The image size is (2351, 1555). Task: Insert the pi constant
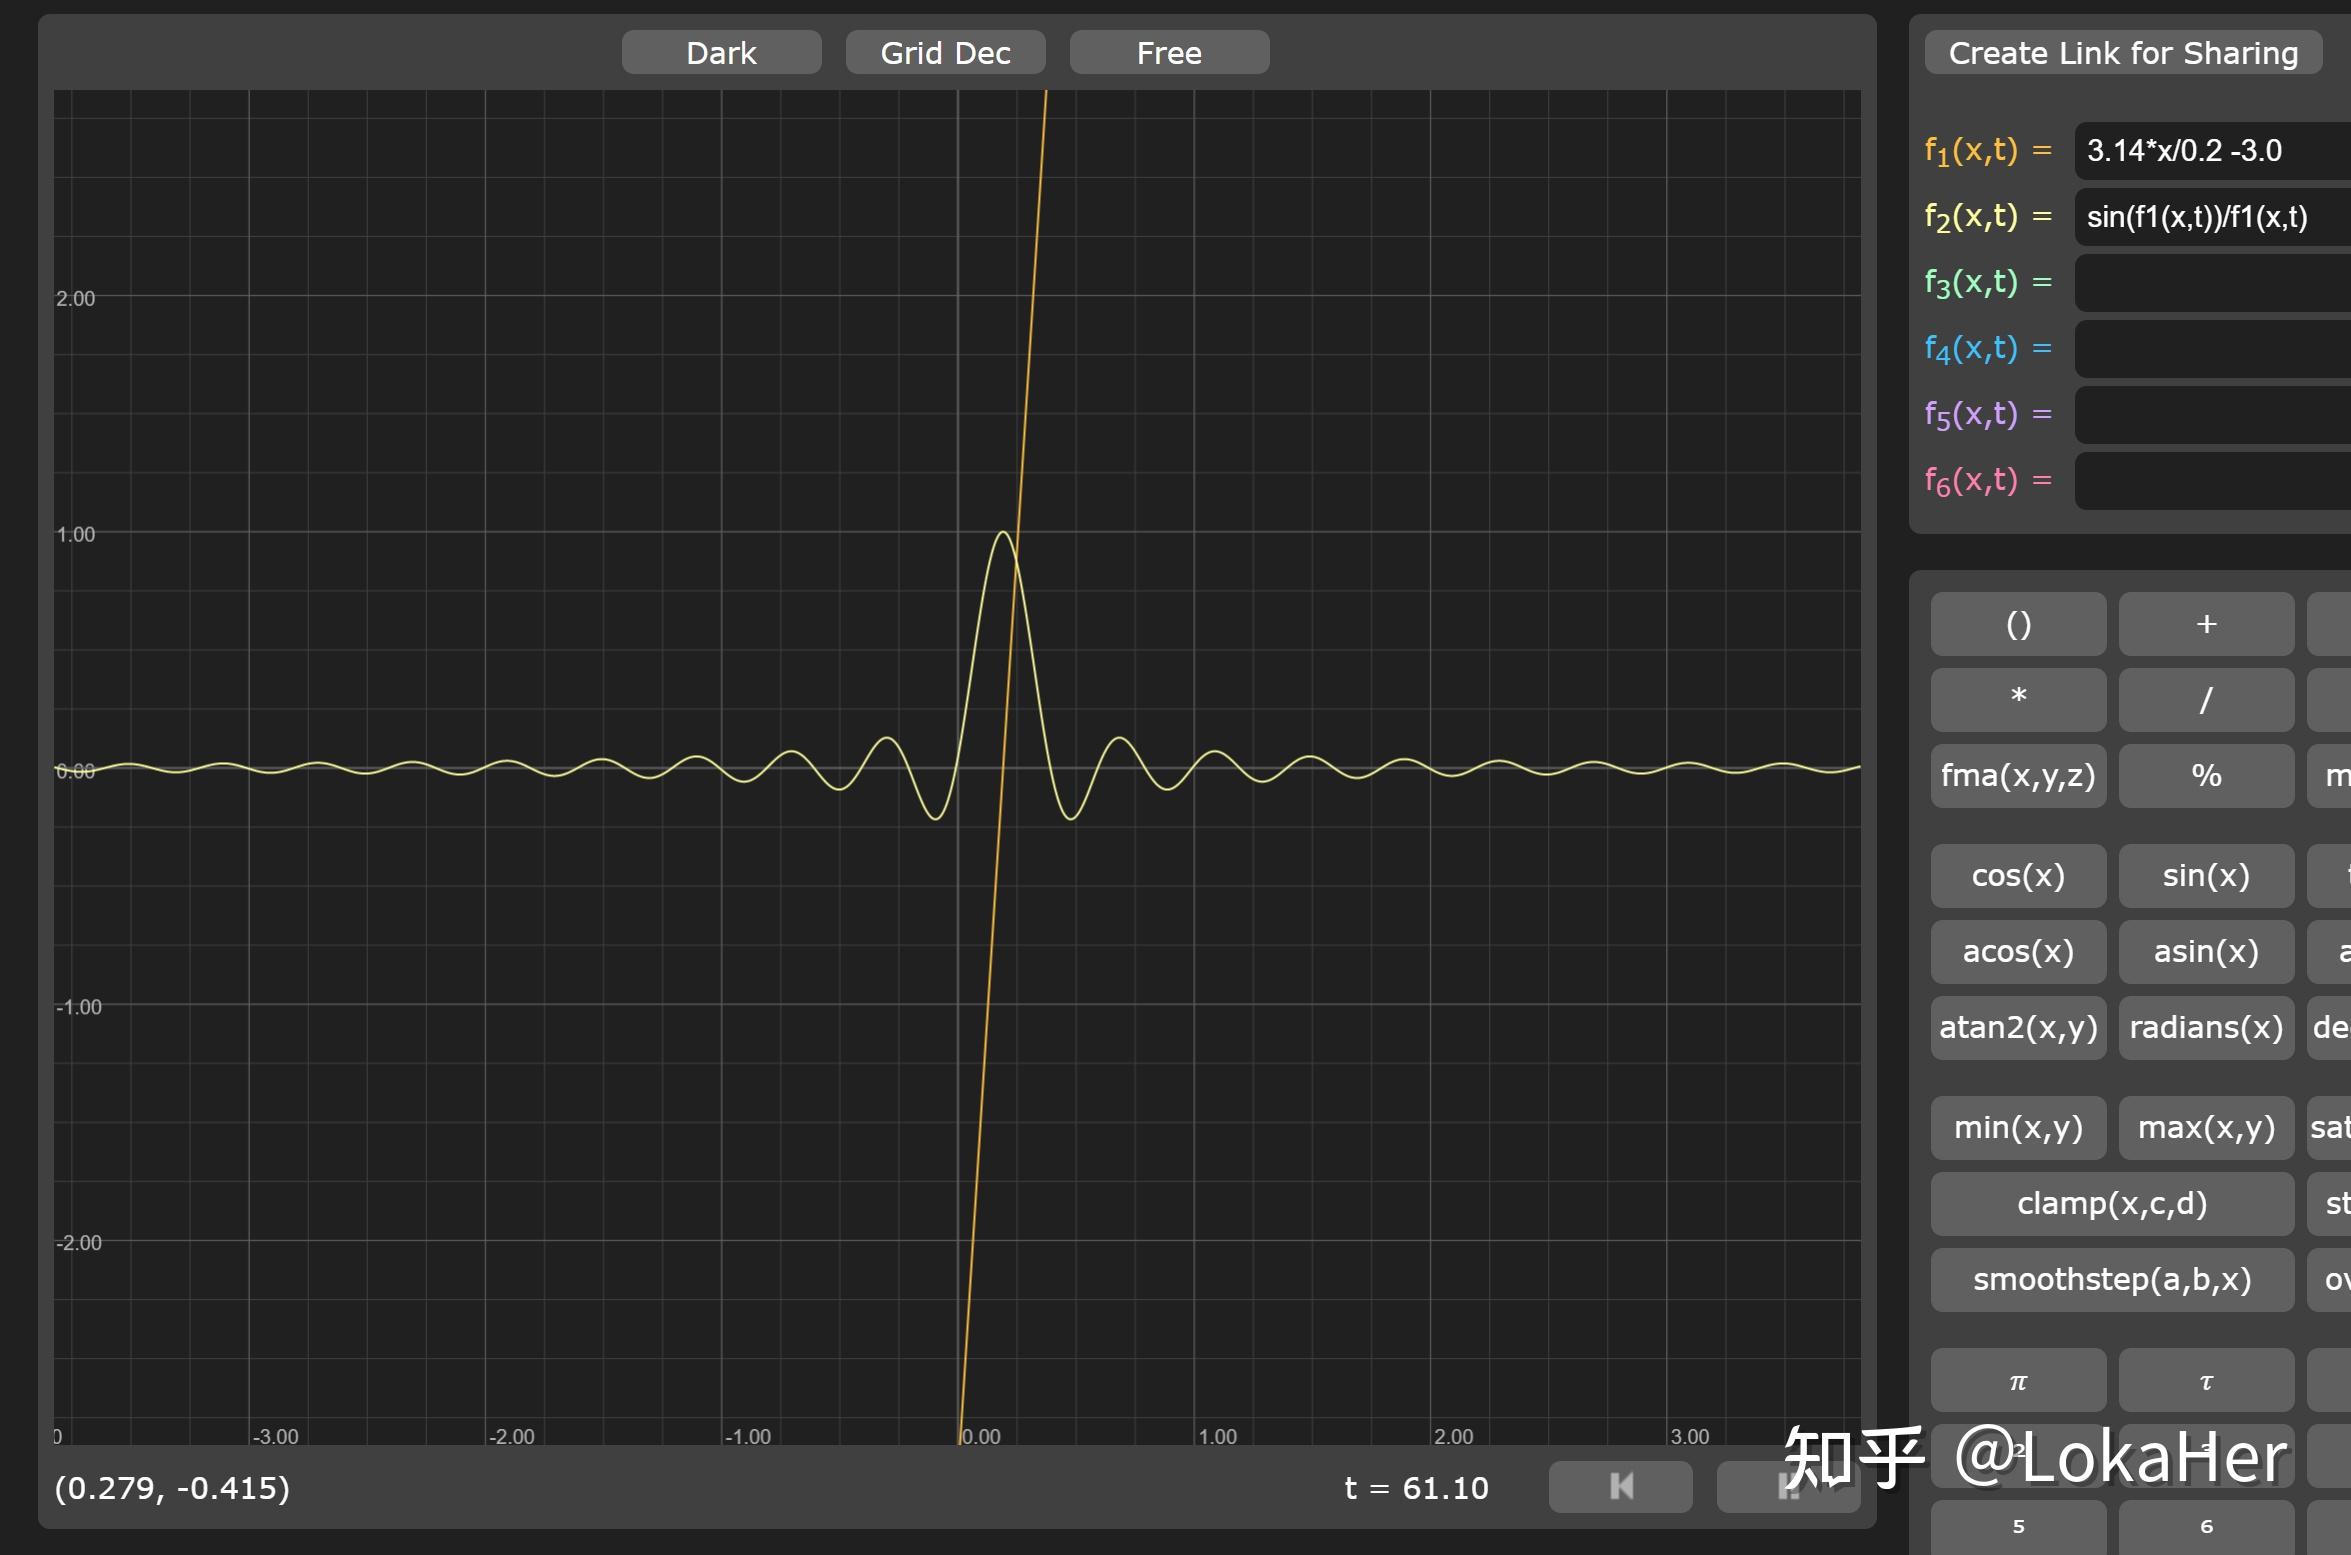[x=2017, y=1380]
